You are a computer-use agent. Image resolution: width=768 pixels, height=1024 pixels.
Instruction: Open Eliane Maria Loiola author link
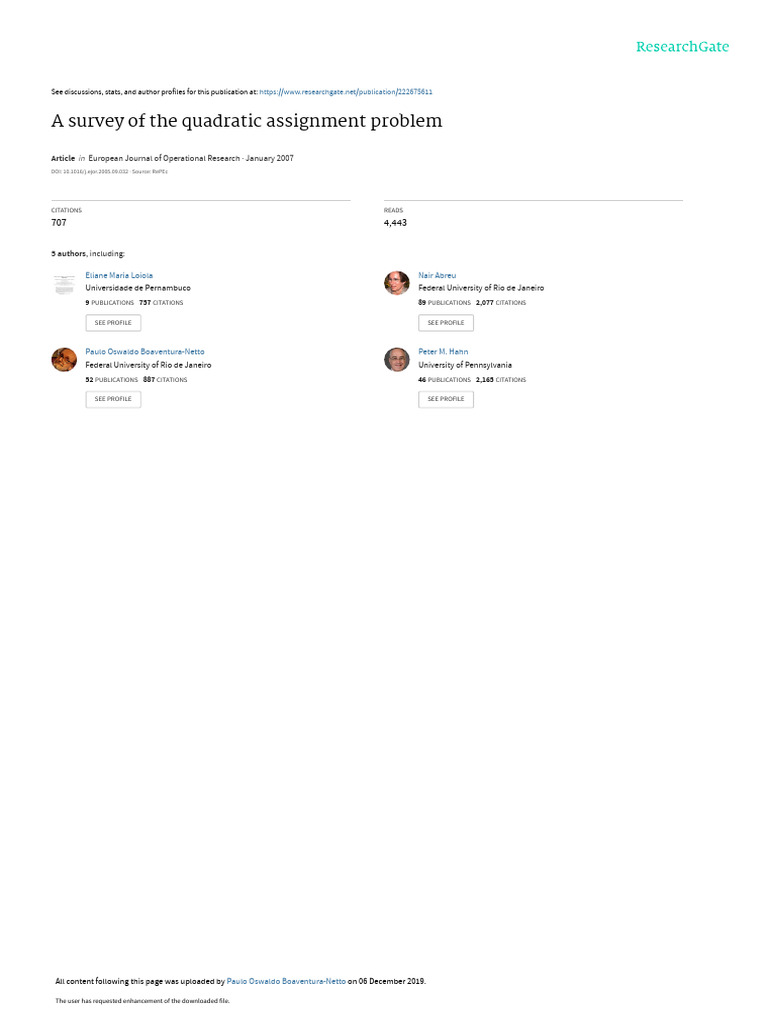pos(119,276)
